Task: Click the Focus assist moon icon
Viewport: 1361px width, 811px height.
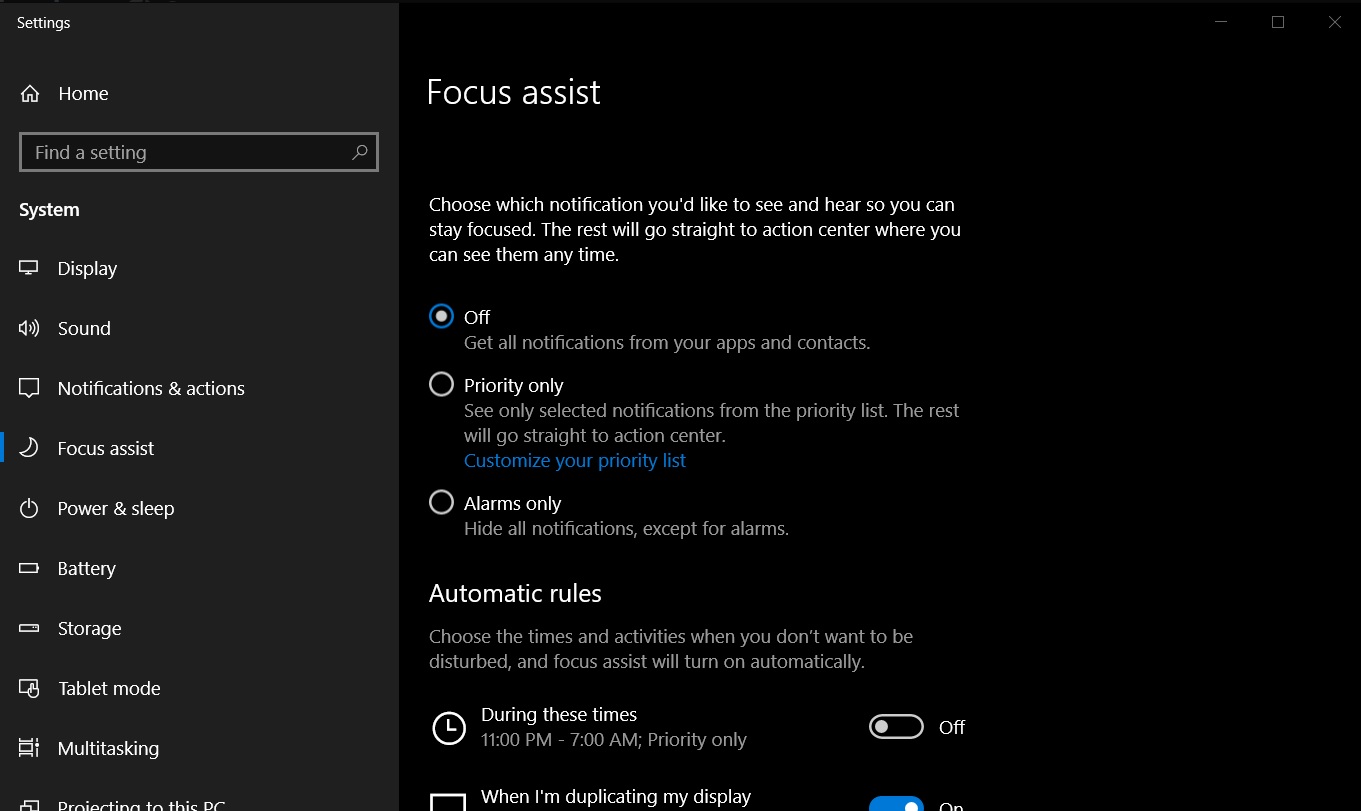Action: [29, 448]
